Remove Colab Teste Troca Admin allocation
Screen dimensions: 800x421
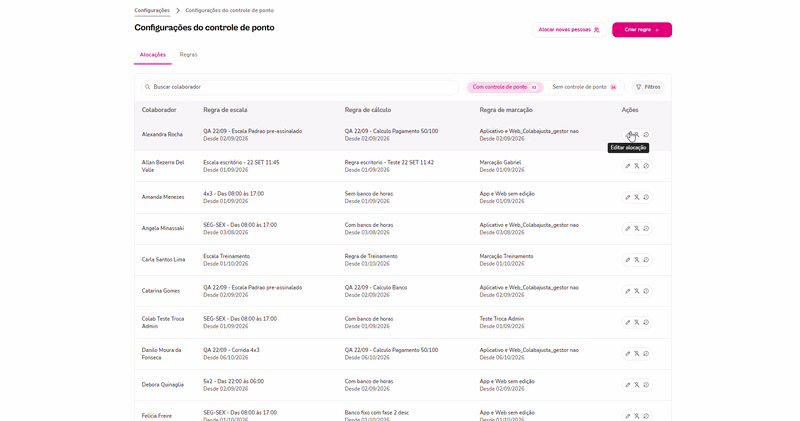point(637,323)
